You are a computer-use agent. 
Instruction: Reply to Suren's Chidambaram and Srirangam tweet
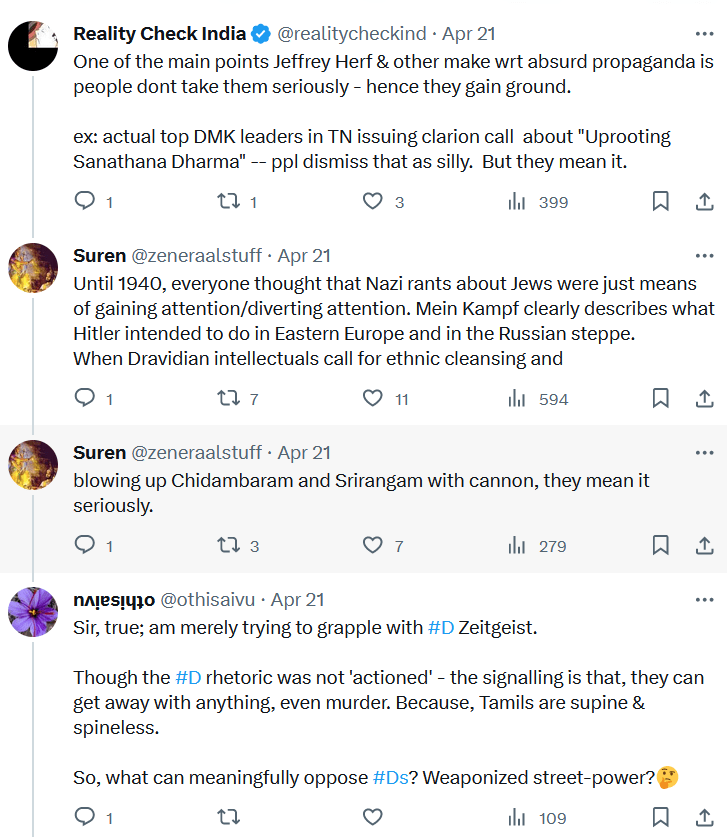85,545
